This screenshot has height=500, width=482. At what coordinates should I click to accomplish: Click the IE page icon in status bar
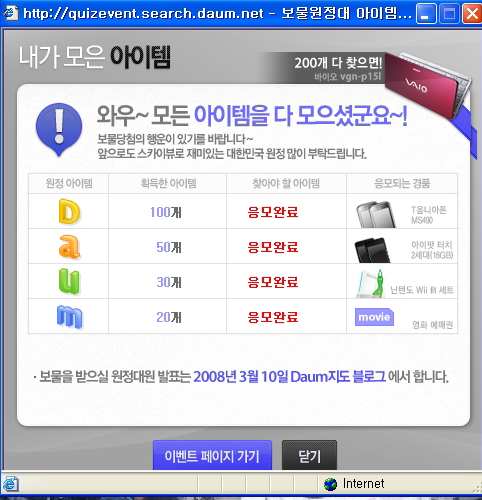point(10,484)
